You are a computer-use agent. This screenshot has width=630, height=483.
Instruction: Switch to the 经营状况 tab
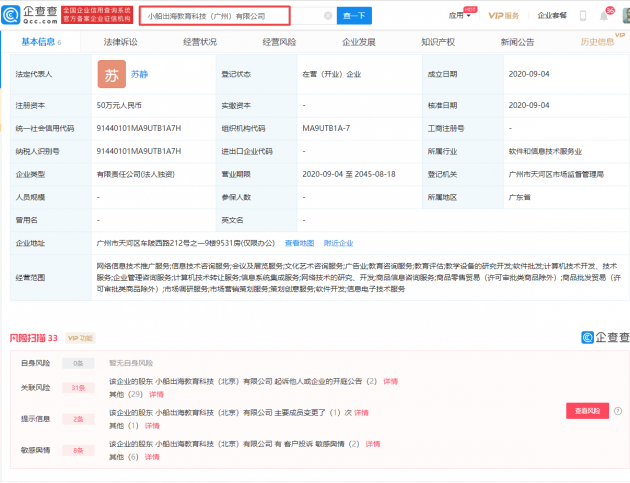[200, 42]
